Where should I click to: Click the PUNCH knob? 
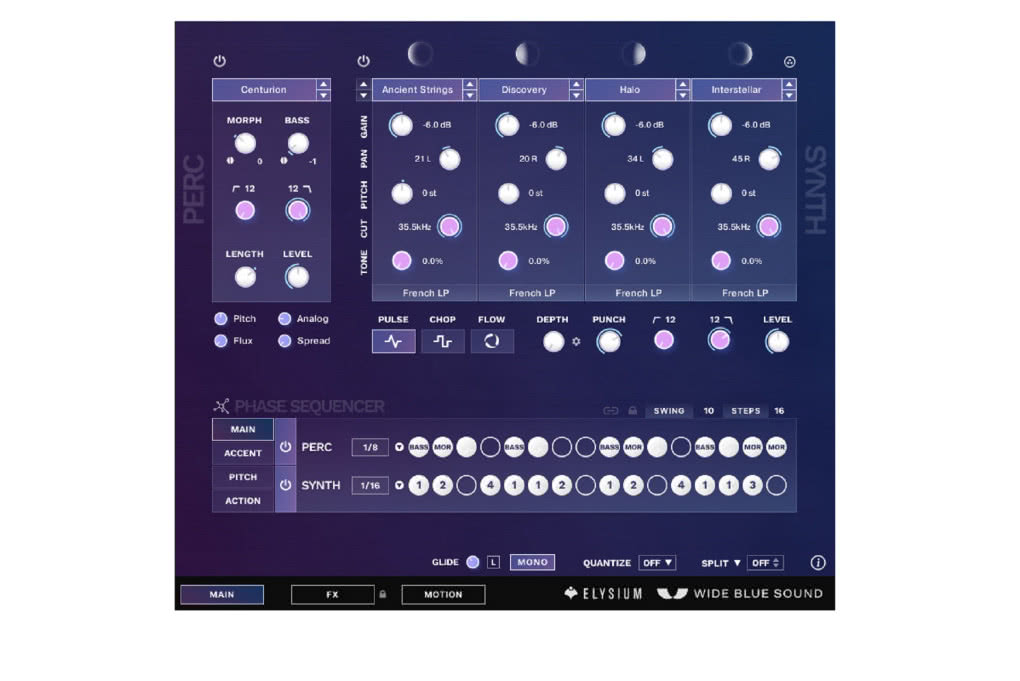[x=609, y=341]
